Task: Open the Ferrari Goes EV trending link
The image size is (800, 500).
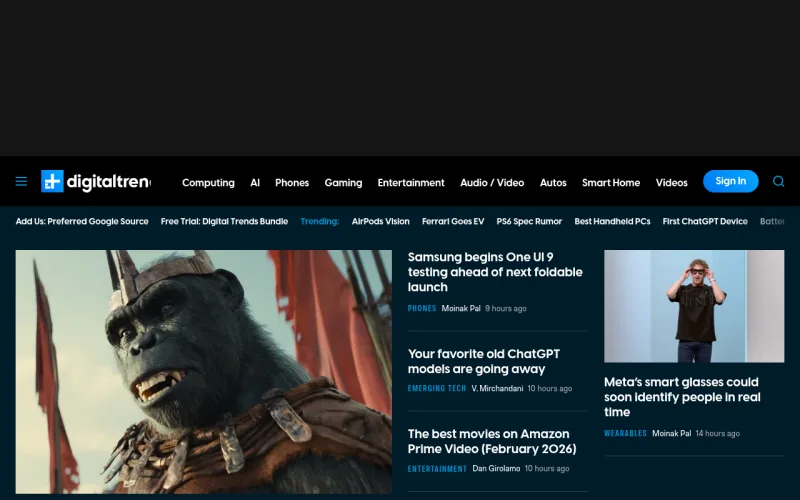Action: click(x=453, y=221)
